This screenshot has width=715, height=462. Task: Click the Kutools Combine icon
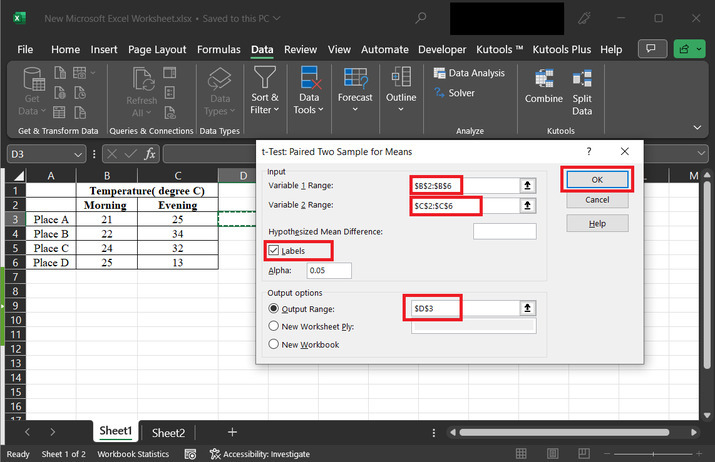(544, 80)
